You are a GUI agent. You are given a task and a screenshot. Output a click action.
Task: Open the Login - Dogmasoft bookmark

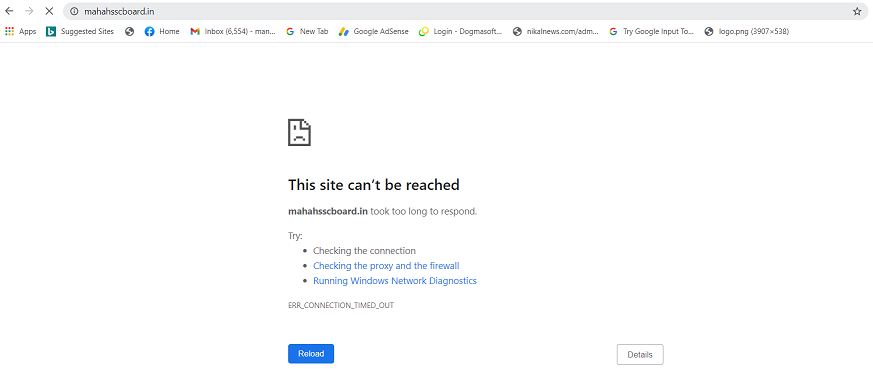pyautogui.click(x=460, y=32)
